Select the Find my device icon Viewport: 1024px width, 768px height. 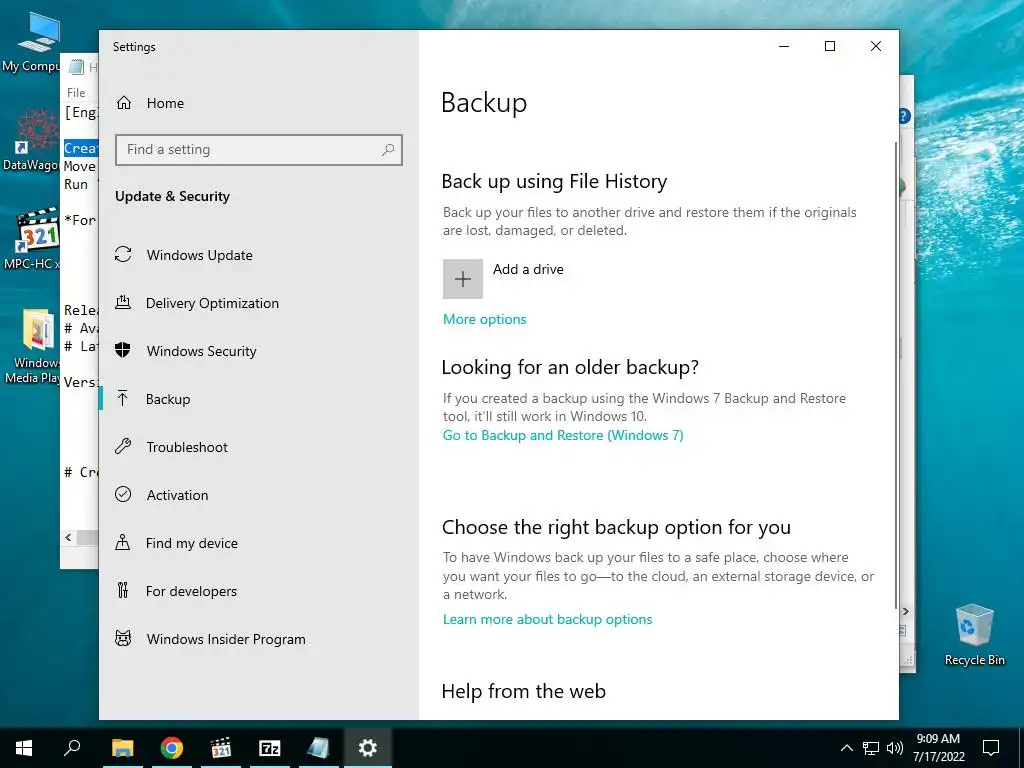(123, 543)
